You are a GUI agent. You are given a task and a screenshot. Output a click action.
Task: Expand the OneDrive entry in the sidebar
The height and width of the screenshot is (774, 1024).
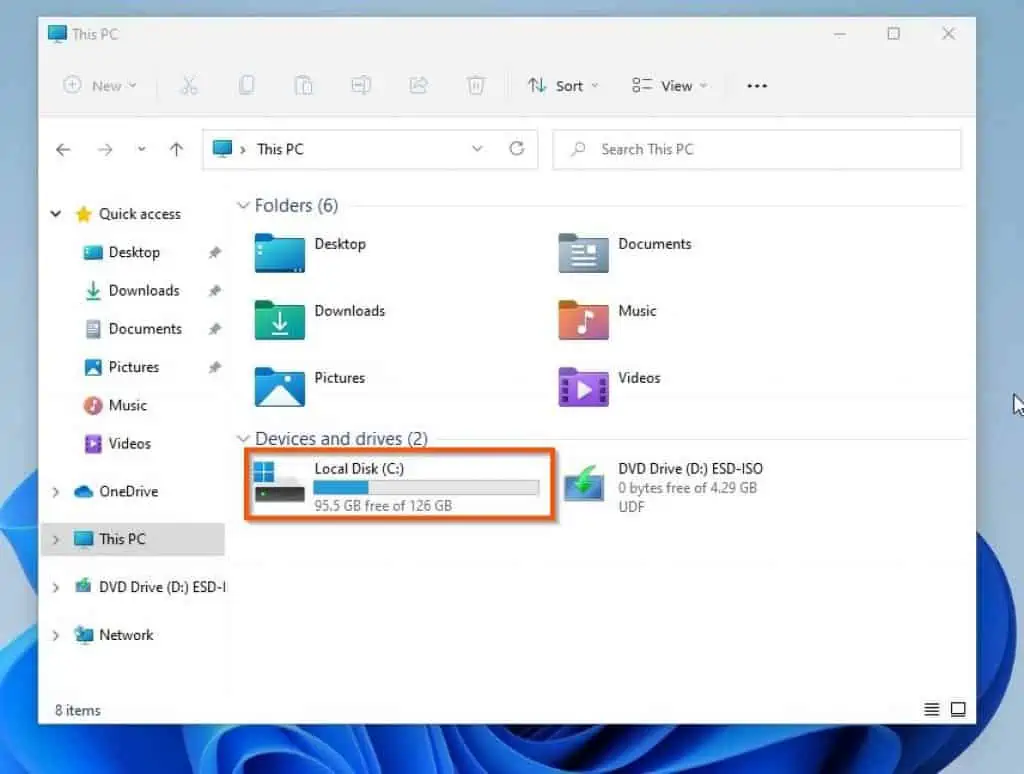pos(55,491)
